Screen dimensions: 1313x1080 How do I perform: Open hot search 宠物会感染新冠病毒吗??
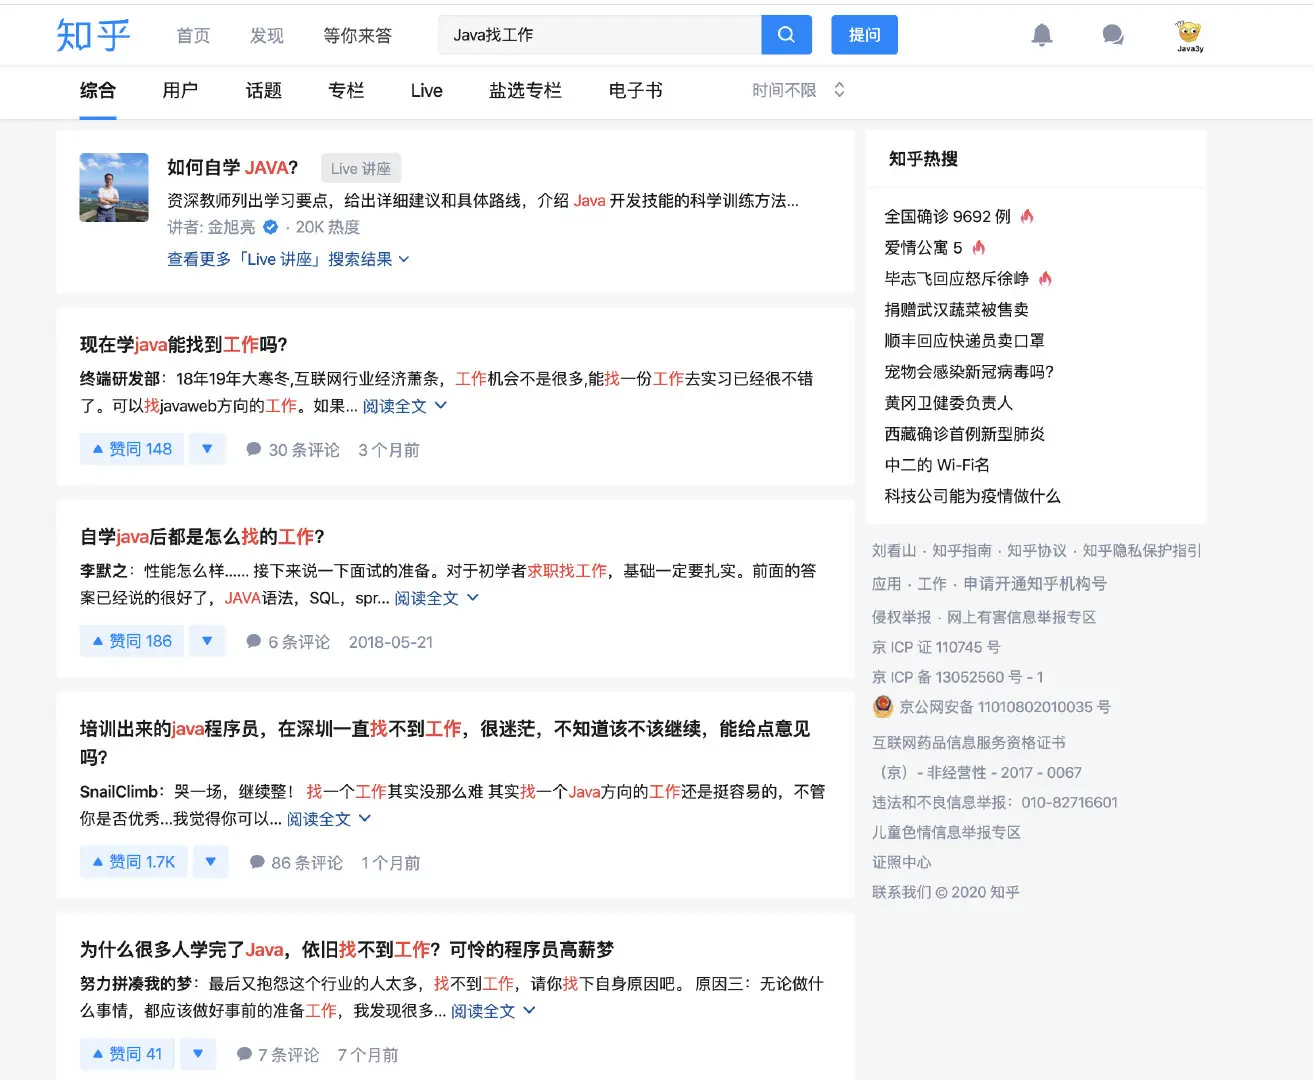969,371
